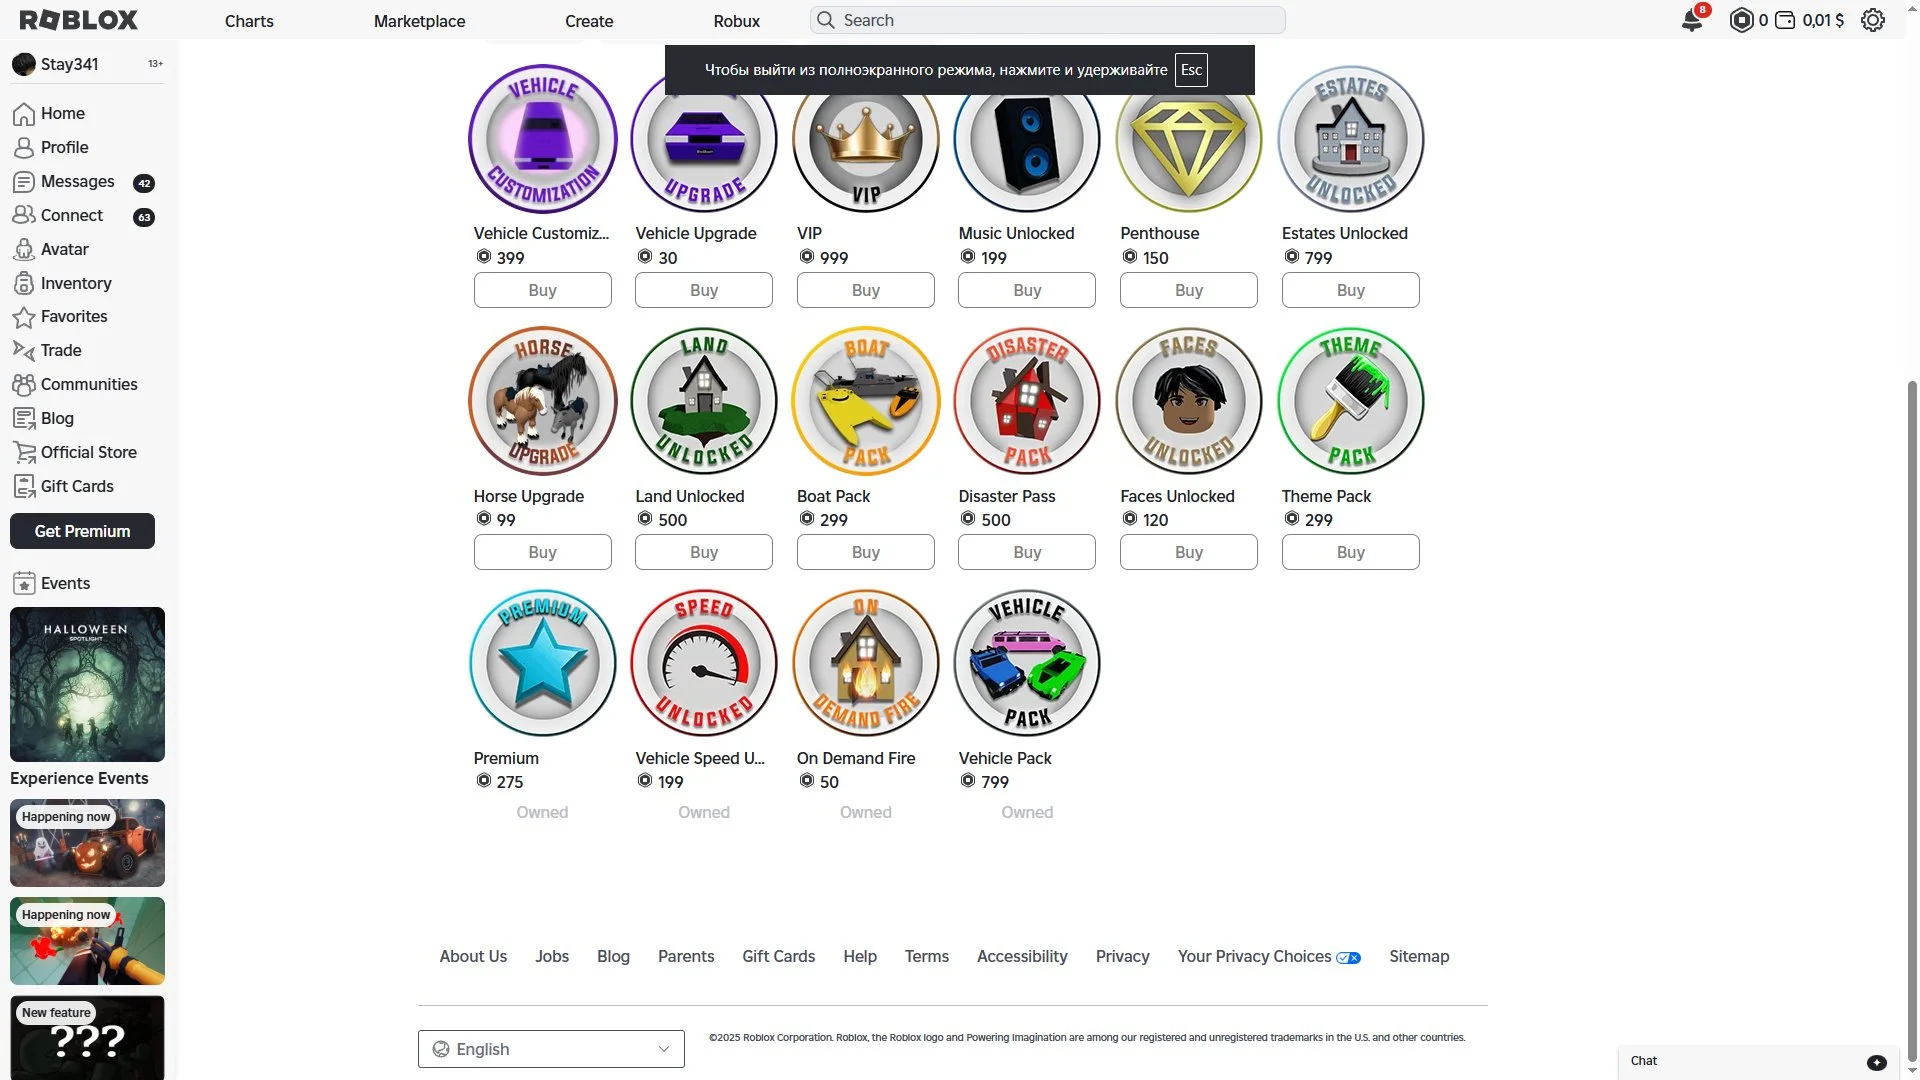This screenshot has width=1920, height=1080.
Task: Open the Theme Pack paintbrush badge
Action: (x=1351, y=401)
